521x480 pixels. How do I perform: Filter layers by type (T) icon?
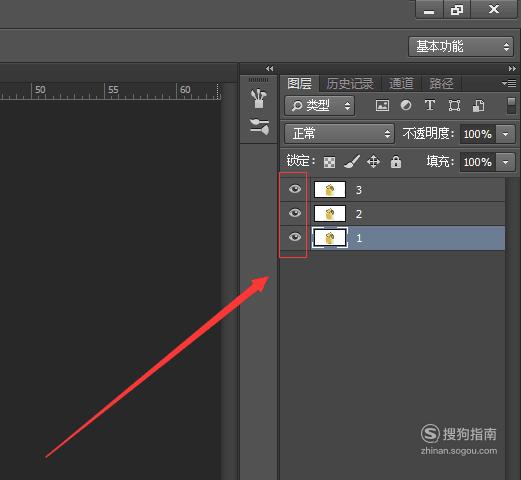tap(430, 106)
